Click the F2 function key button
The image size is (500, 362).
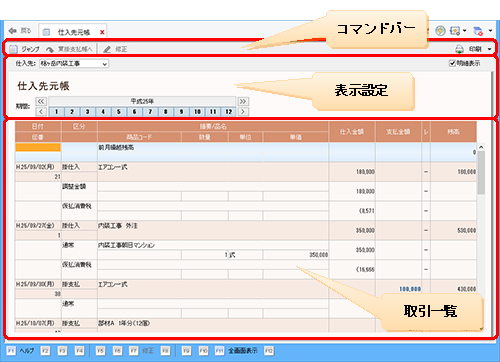tap(45, 351)
